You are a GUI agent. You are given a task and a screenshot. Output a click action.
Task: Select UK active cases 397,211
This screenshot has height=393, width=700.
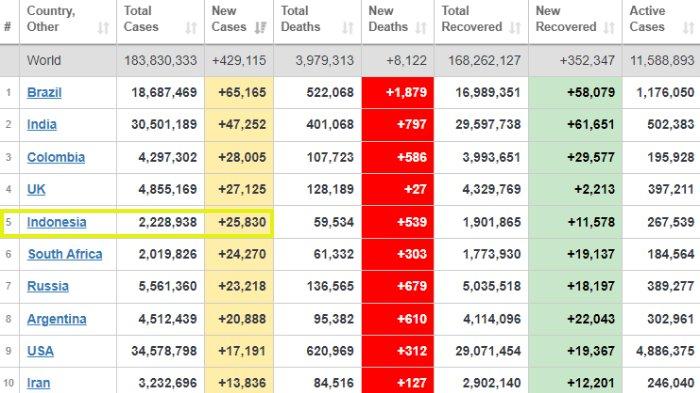click(x=671, y=189)
